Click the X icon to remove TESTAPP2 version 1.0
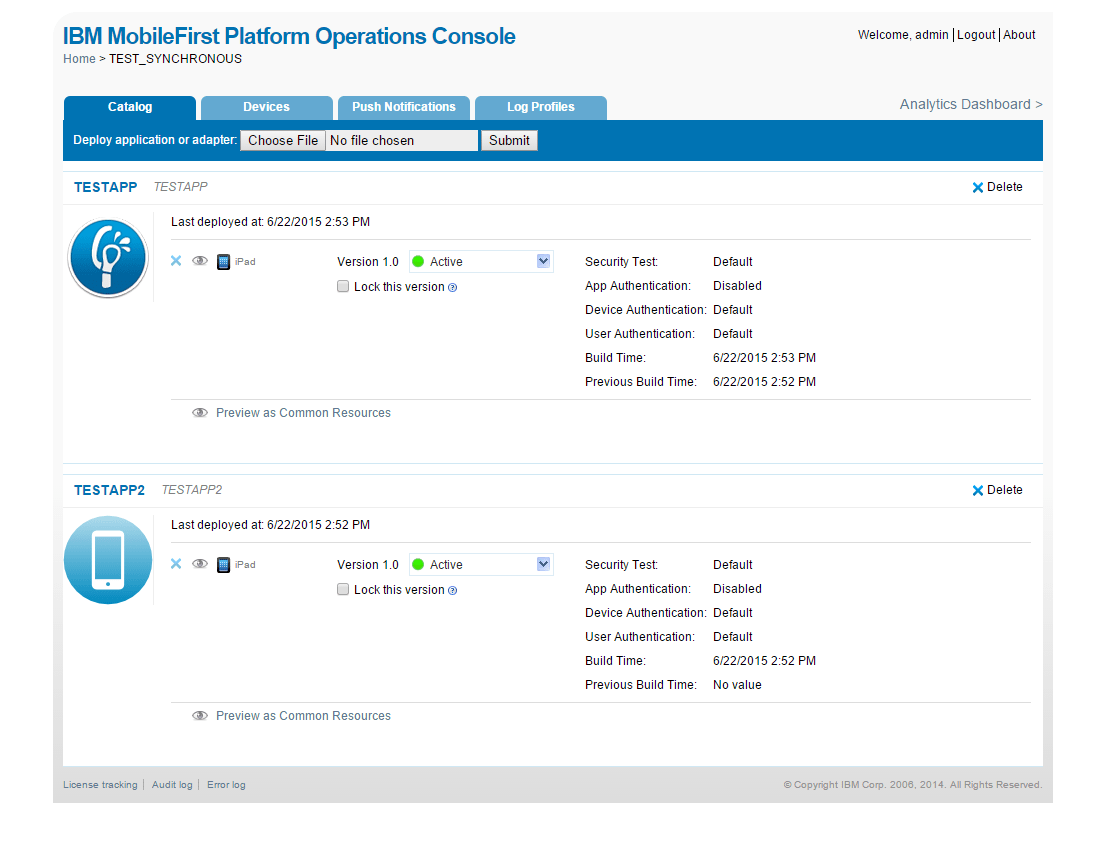 coord(175,564)
